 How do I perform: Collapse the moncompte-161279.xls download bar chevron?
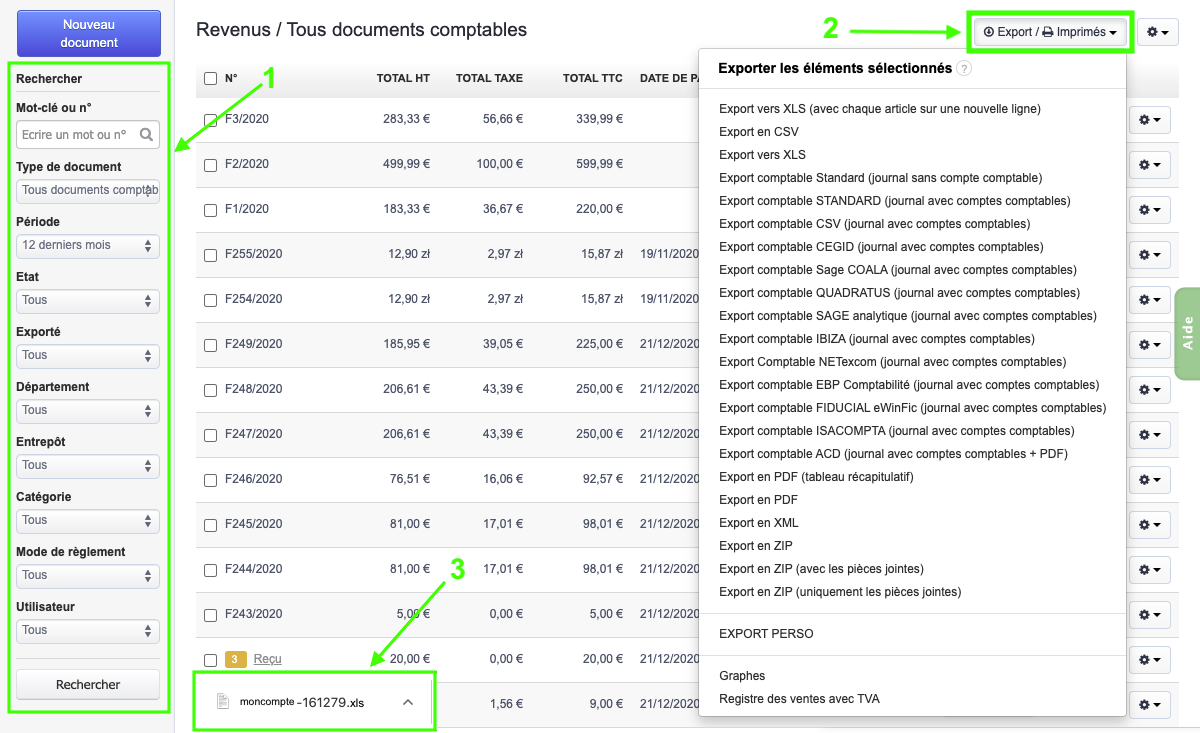(x=407, y=703)
